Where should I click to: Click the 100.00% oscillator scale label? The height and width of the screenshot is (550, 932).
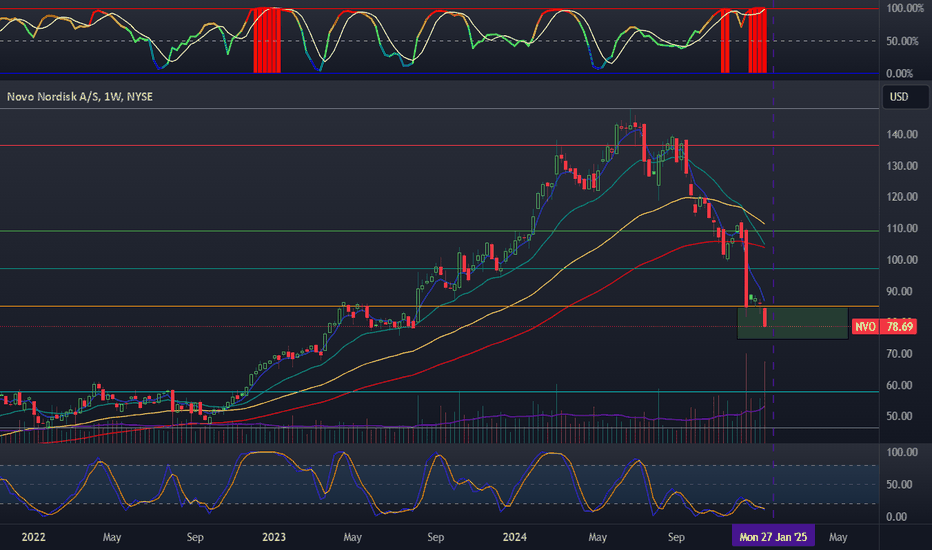tap(905, 8)
